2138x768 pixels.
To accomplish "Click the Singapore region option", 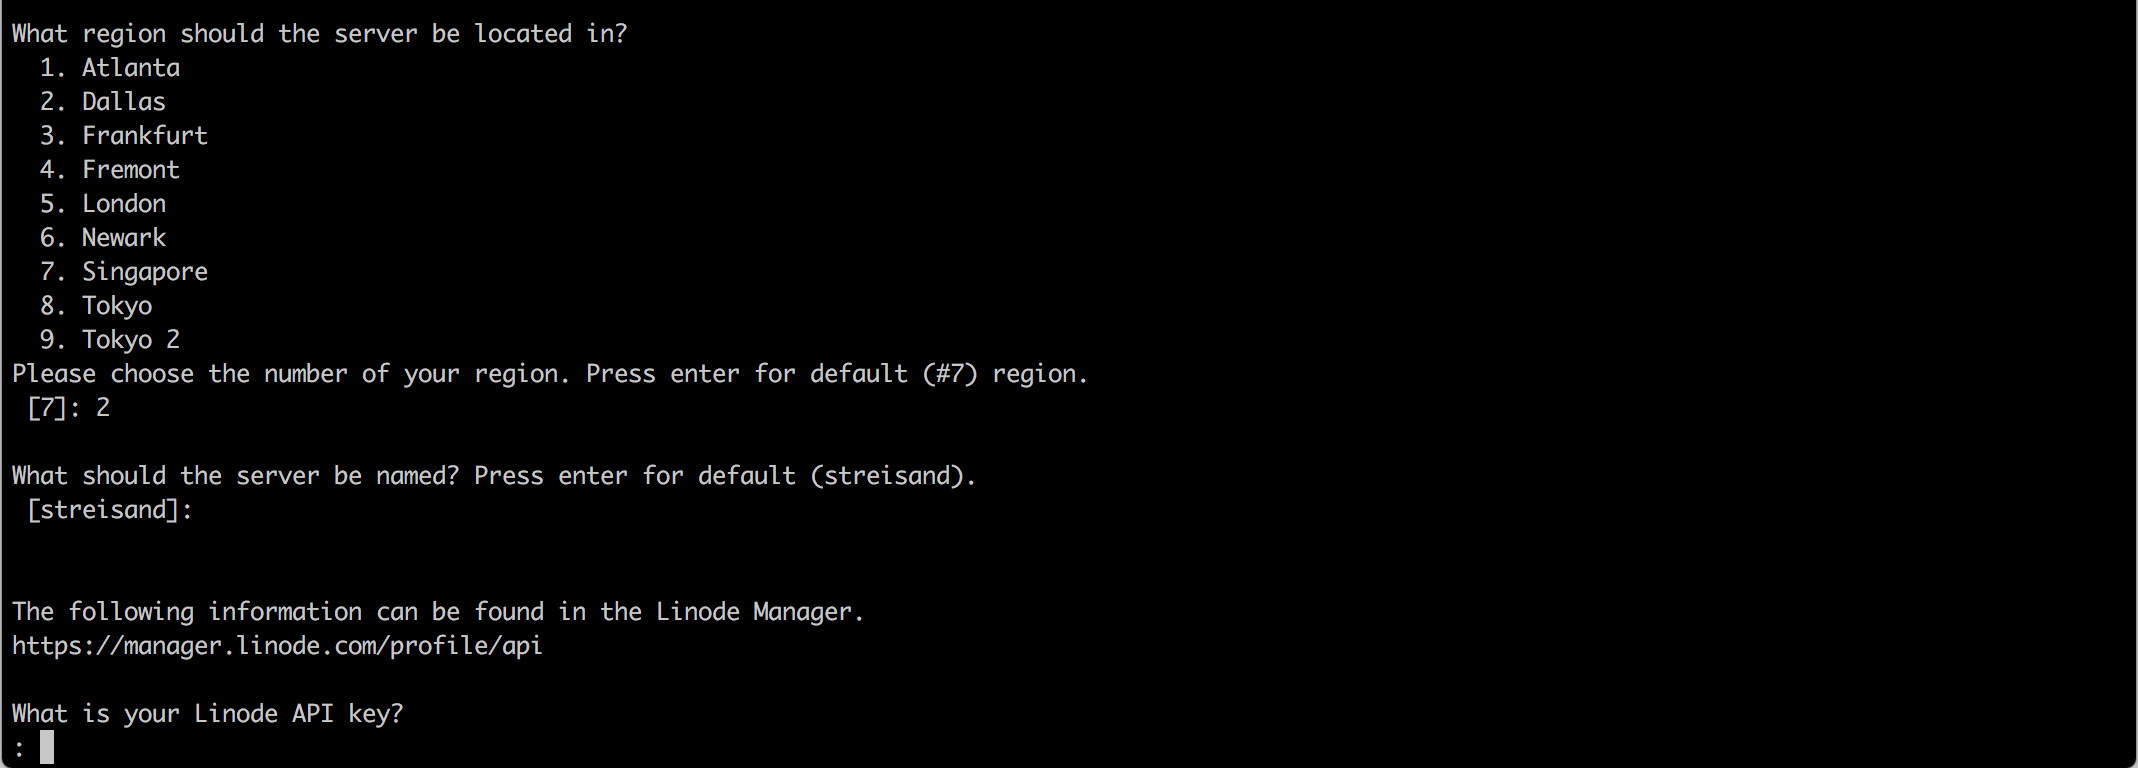I will (x=144, y=272).
